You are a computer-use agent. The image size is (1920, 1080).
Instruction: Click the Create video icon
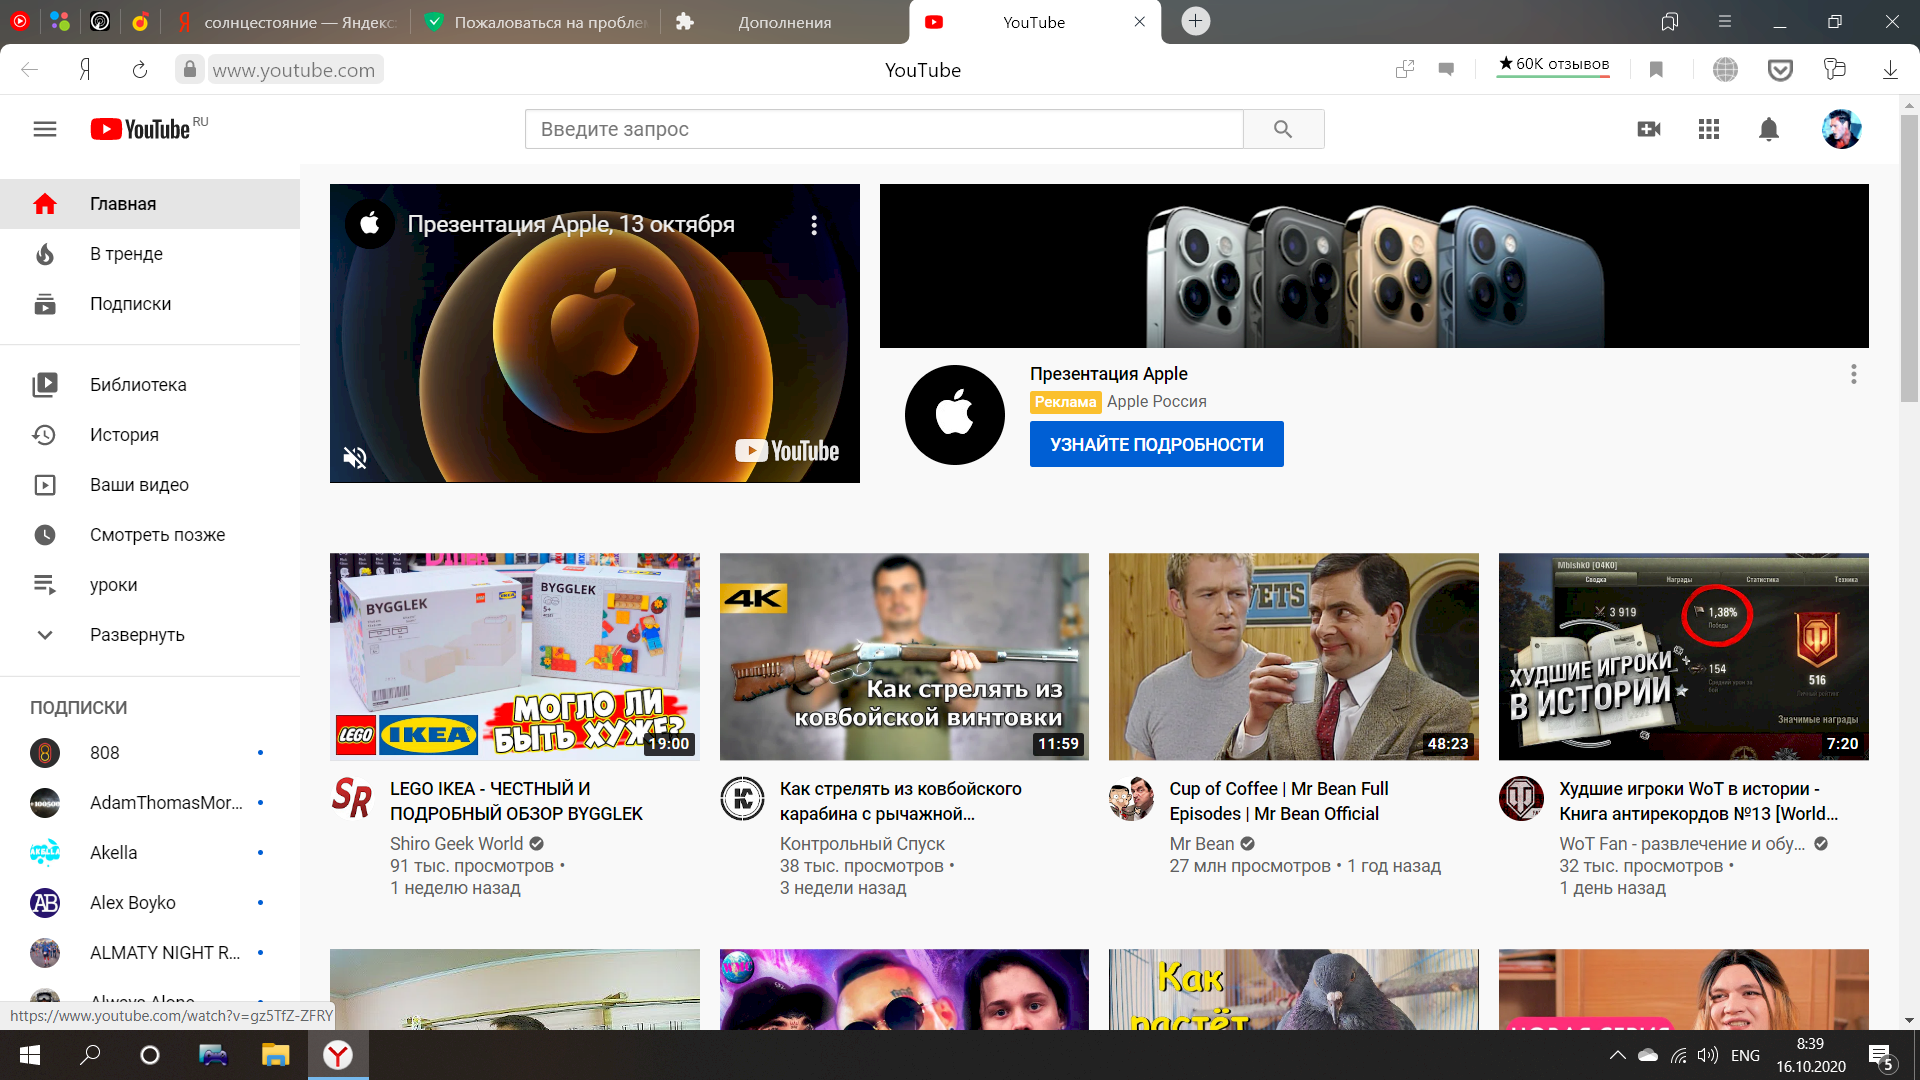(x=1649, y=129)
